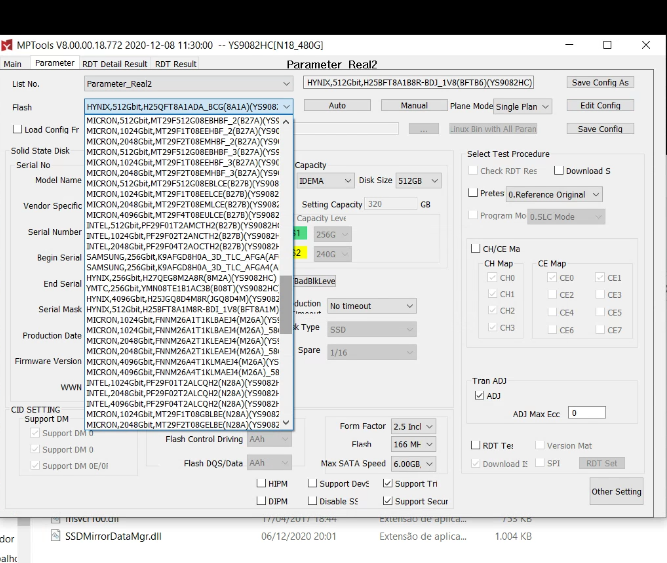Select INTEL 2048Gbit PF29F04T2AOCTH2(B27B) entry

coord(183,246)
